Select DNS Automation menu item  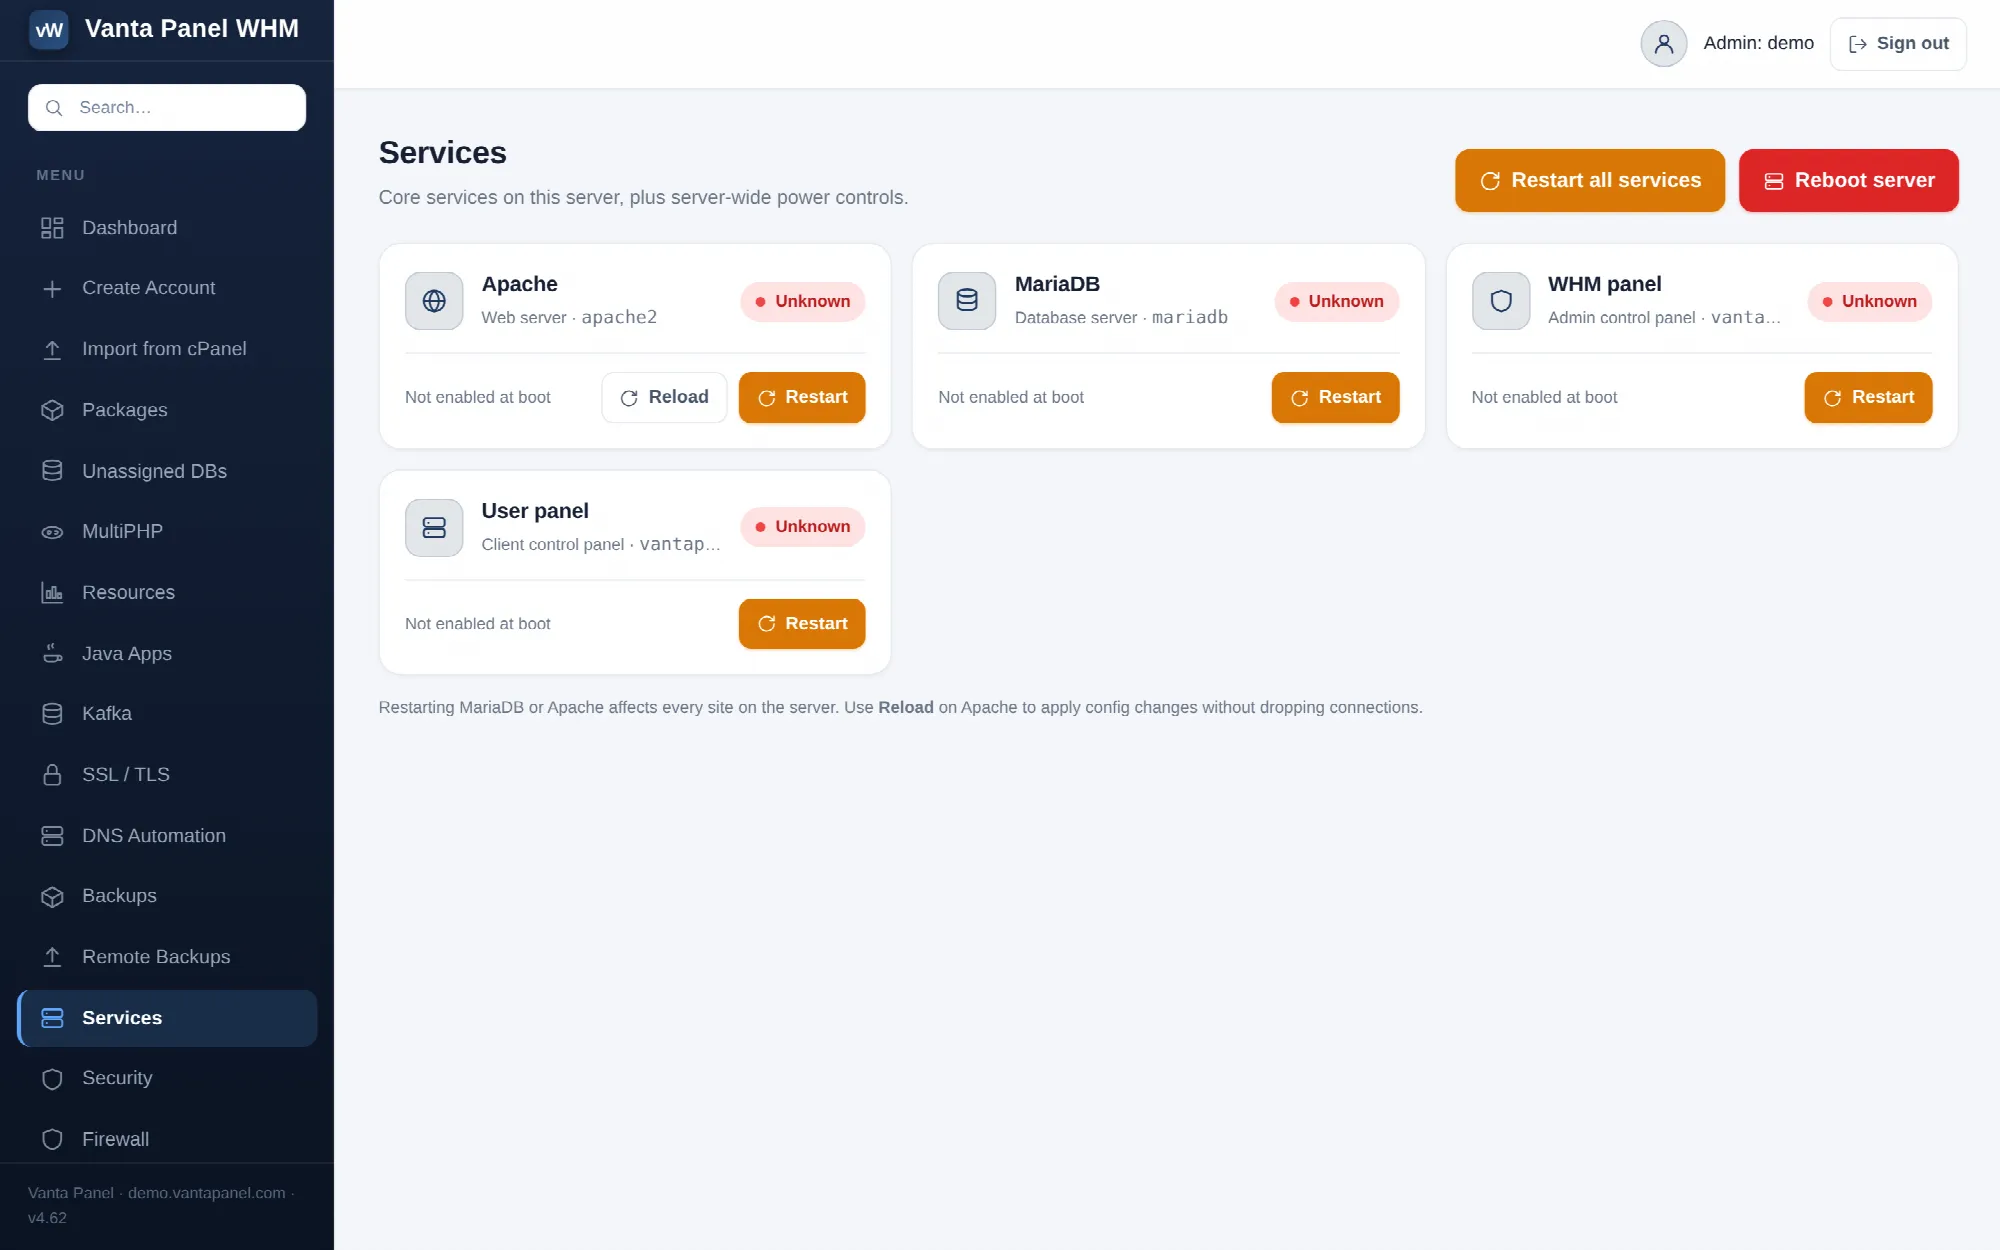tap(167, 836)
